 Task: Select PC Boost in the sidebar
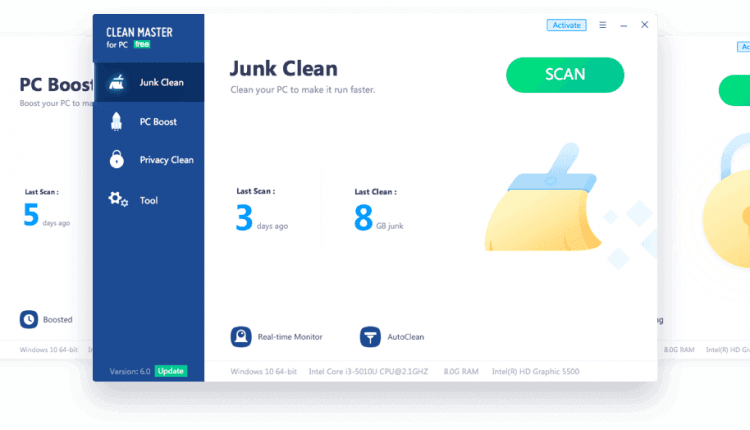coord(149,121)
